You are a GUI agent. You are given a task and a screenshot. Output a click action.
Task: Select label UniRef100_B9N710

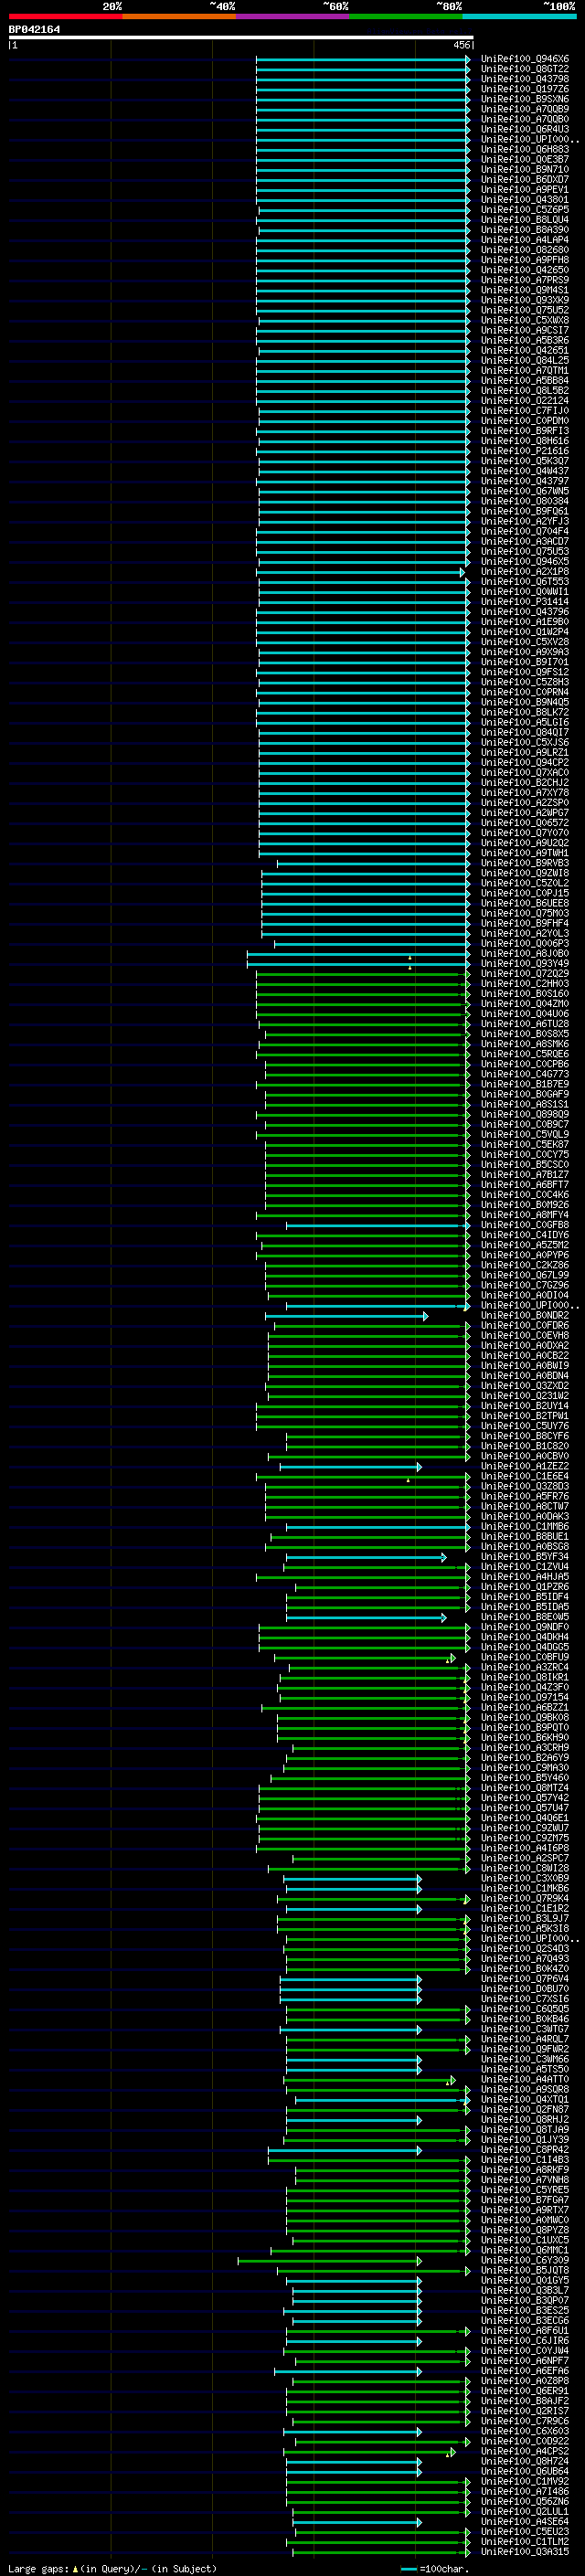[524, 169]
